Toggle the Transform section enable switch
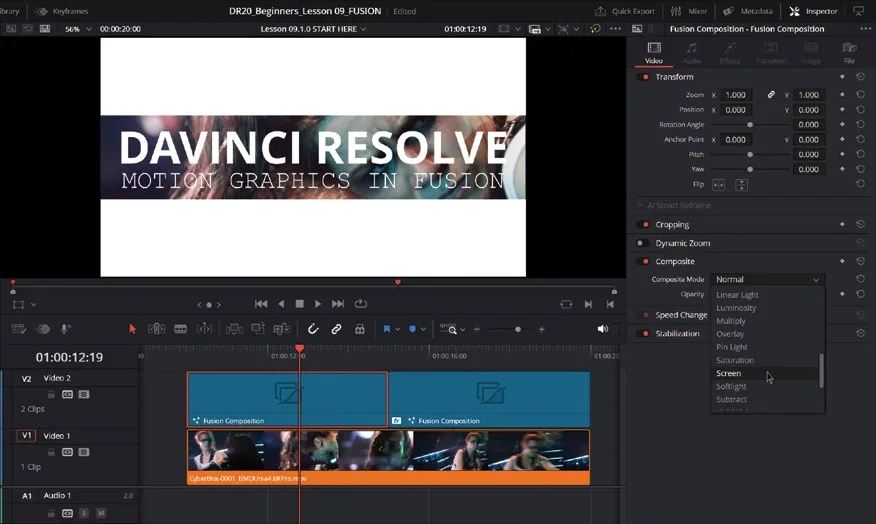The image size is (876, 524). point(643,77)
